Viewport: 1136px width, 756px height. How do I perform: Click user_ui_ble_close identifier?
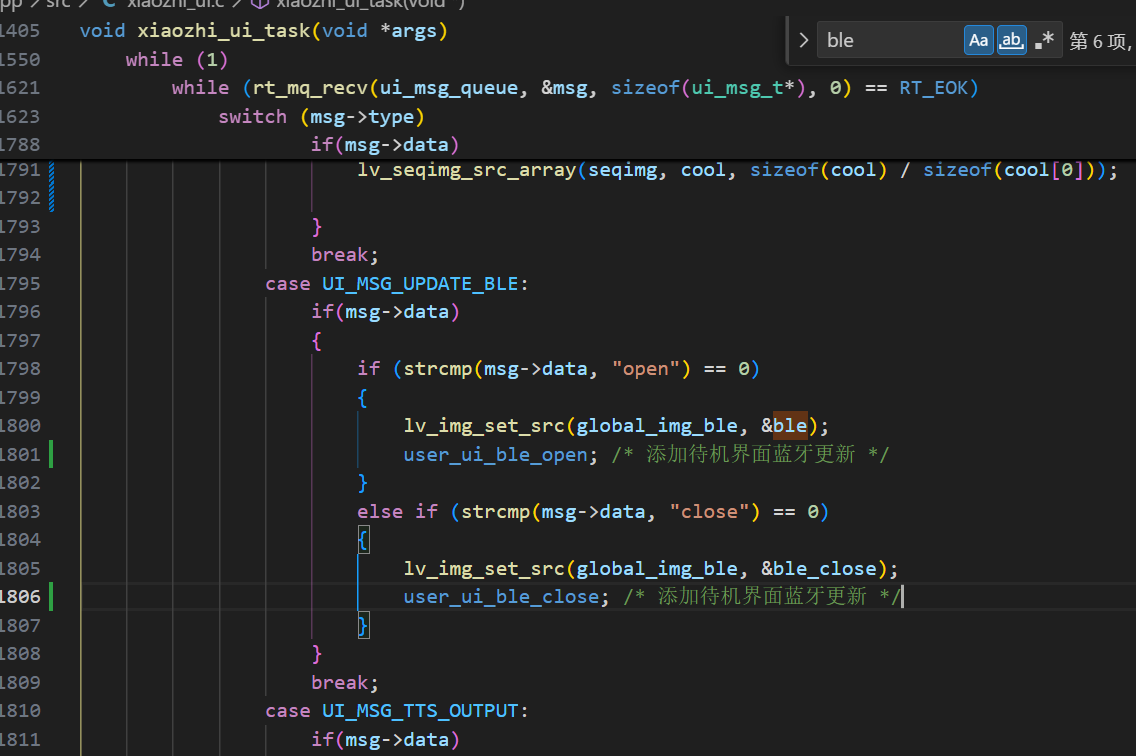pyautogui.click(x=501, y=597)
